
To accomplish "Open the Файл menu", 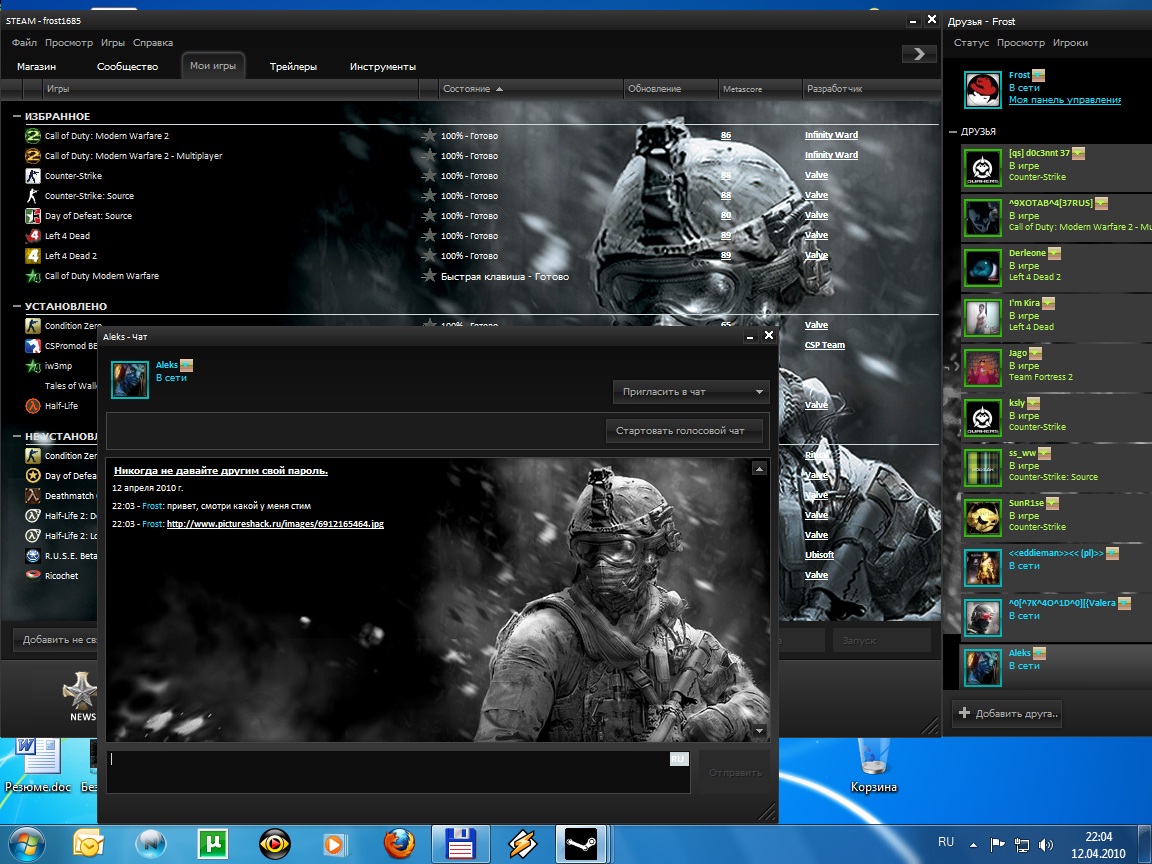I will (x=24, y=43).
